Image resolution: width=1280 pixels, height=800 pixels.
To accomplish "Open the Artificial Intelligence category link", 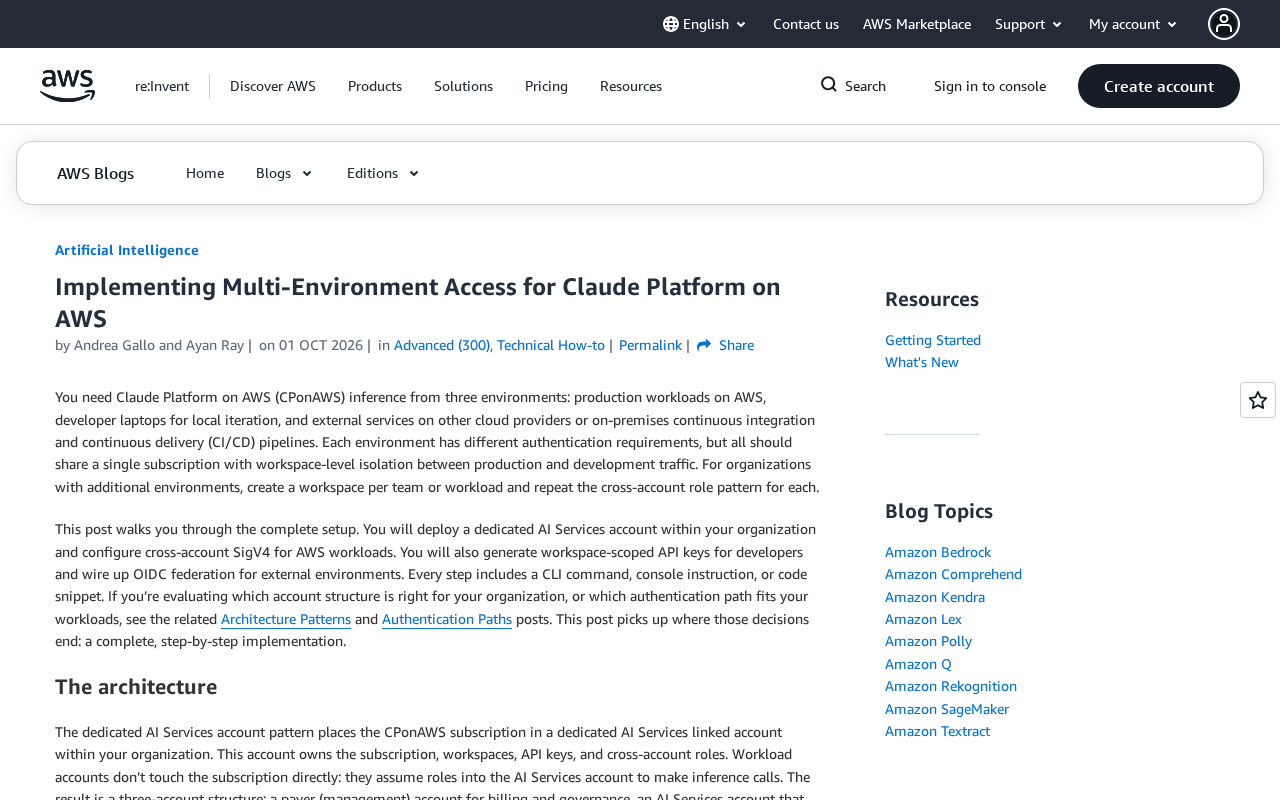I will 127,250.
